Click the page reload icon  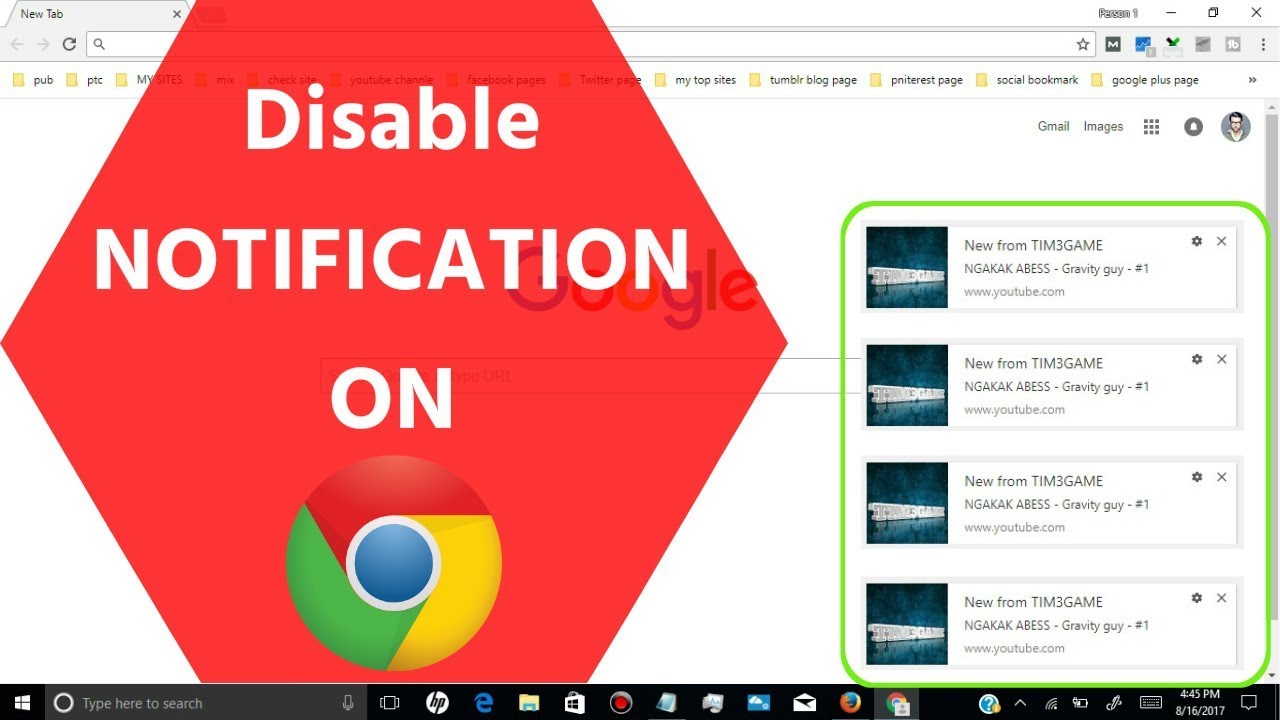[68, 44]
